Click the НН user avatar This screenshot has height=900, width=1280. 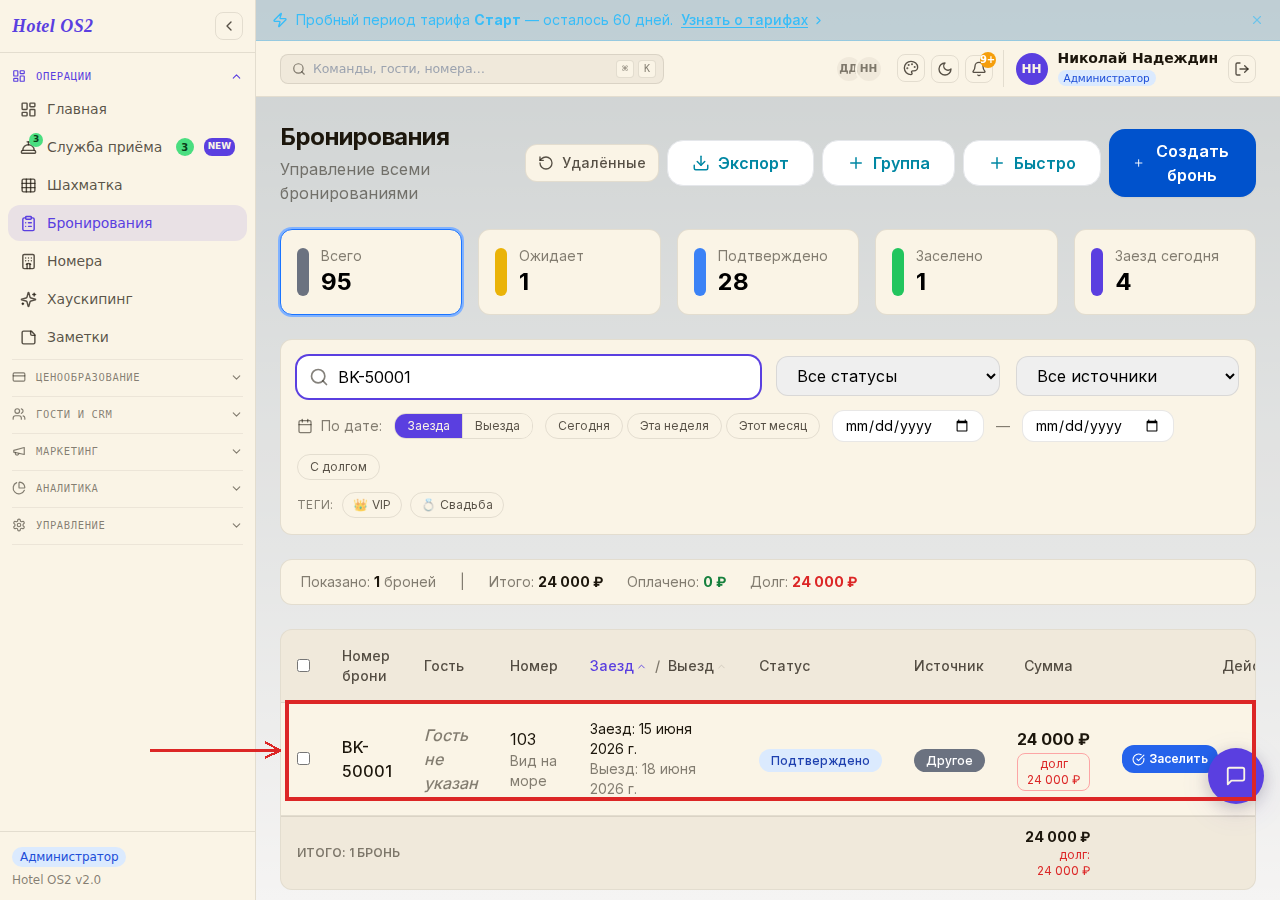point(1032,68)
